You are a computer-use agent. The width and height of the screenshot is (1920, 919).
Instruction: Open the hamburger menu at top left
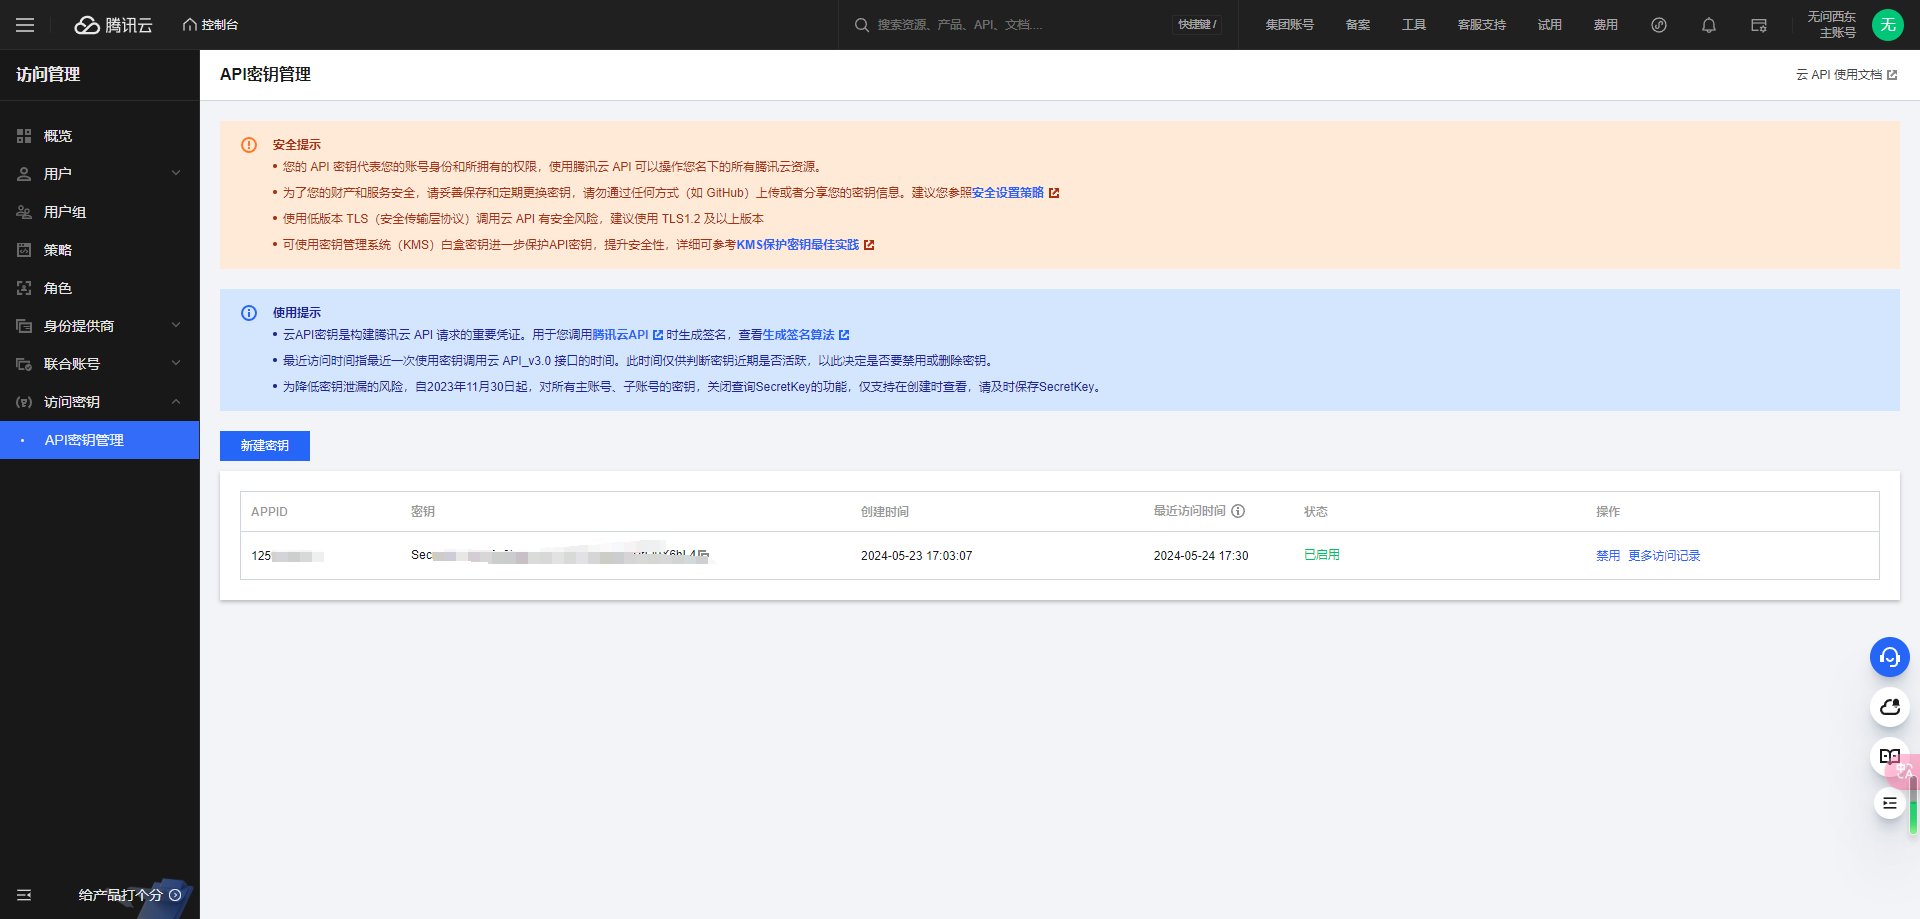(x=25, y=25)
